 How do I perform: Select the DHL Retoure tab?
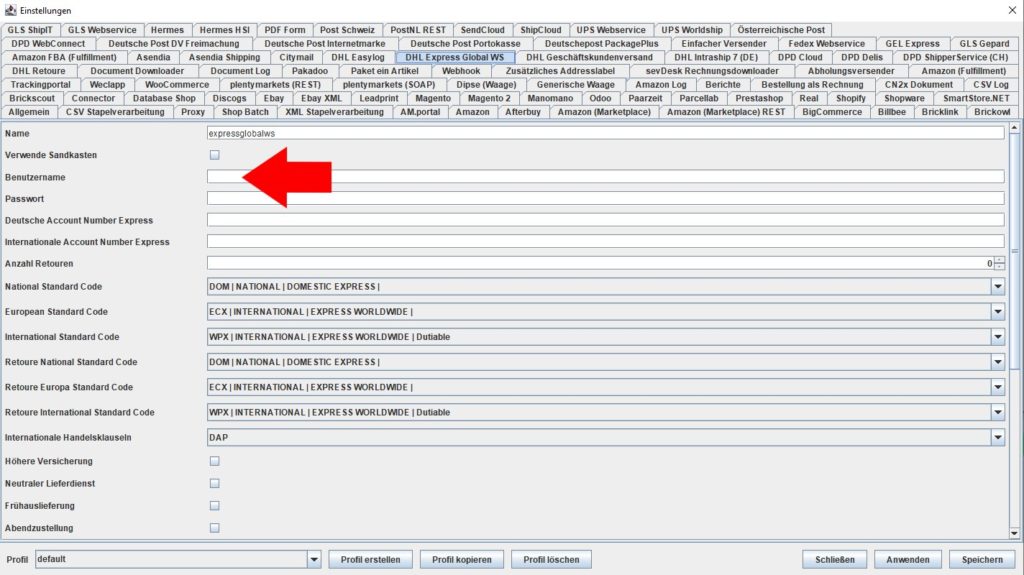pyautogui.click(x=39, y=71)
